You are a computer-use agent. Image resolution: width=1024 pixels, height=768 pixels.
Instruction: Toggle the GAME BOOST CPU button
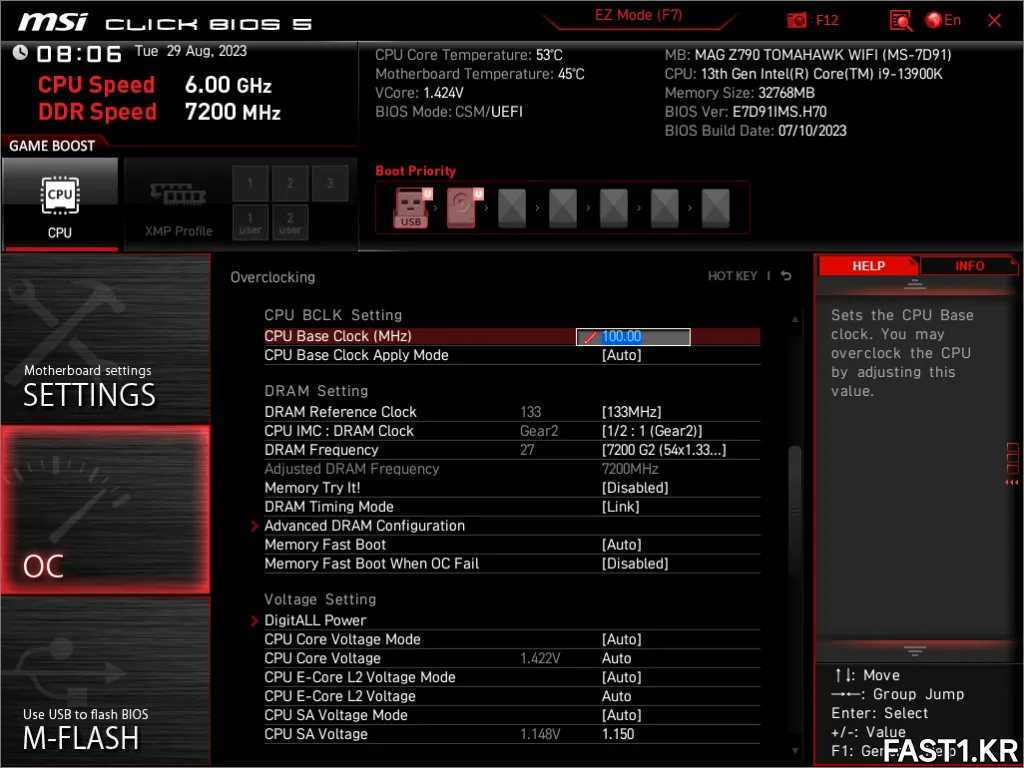point(60,204)
